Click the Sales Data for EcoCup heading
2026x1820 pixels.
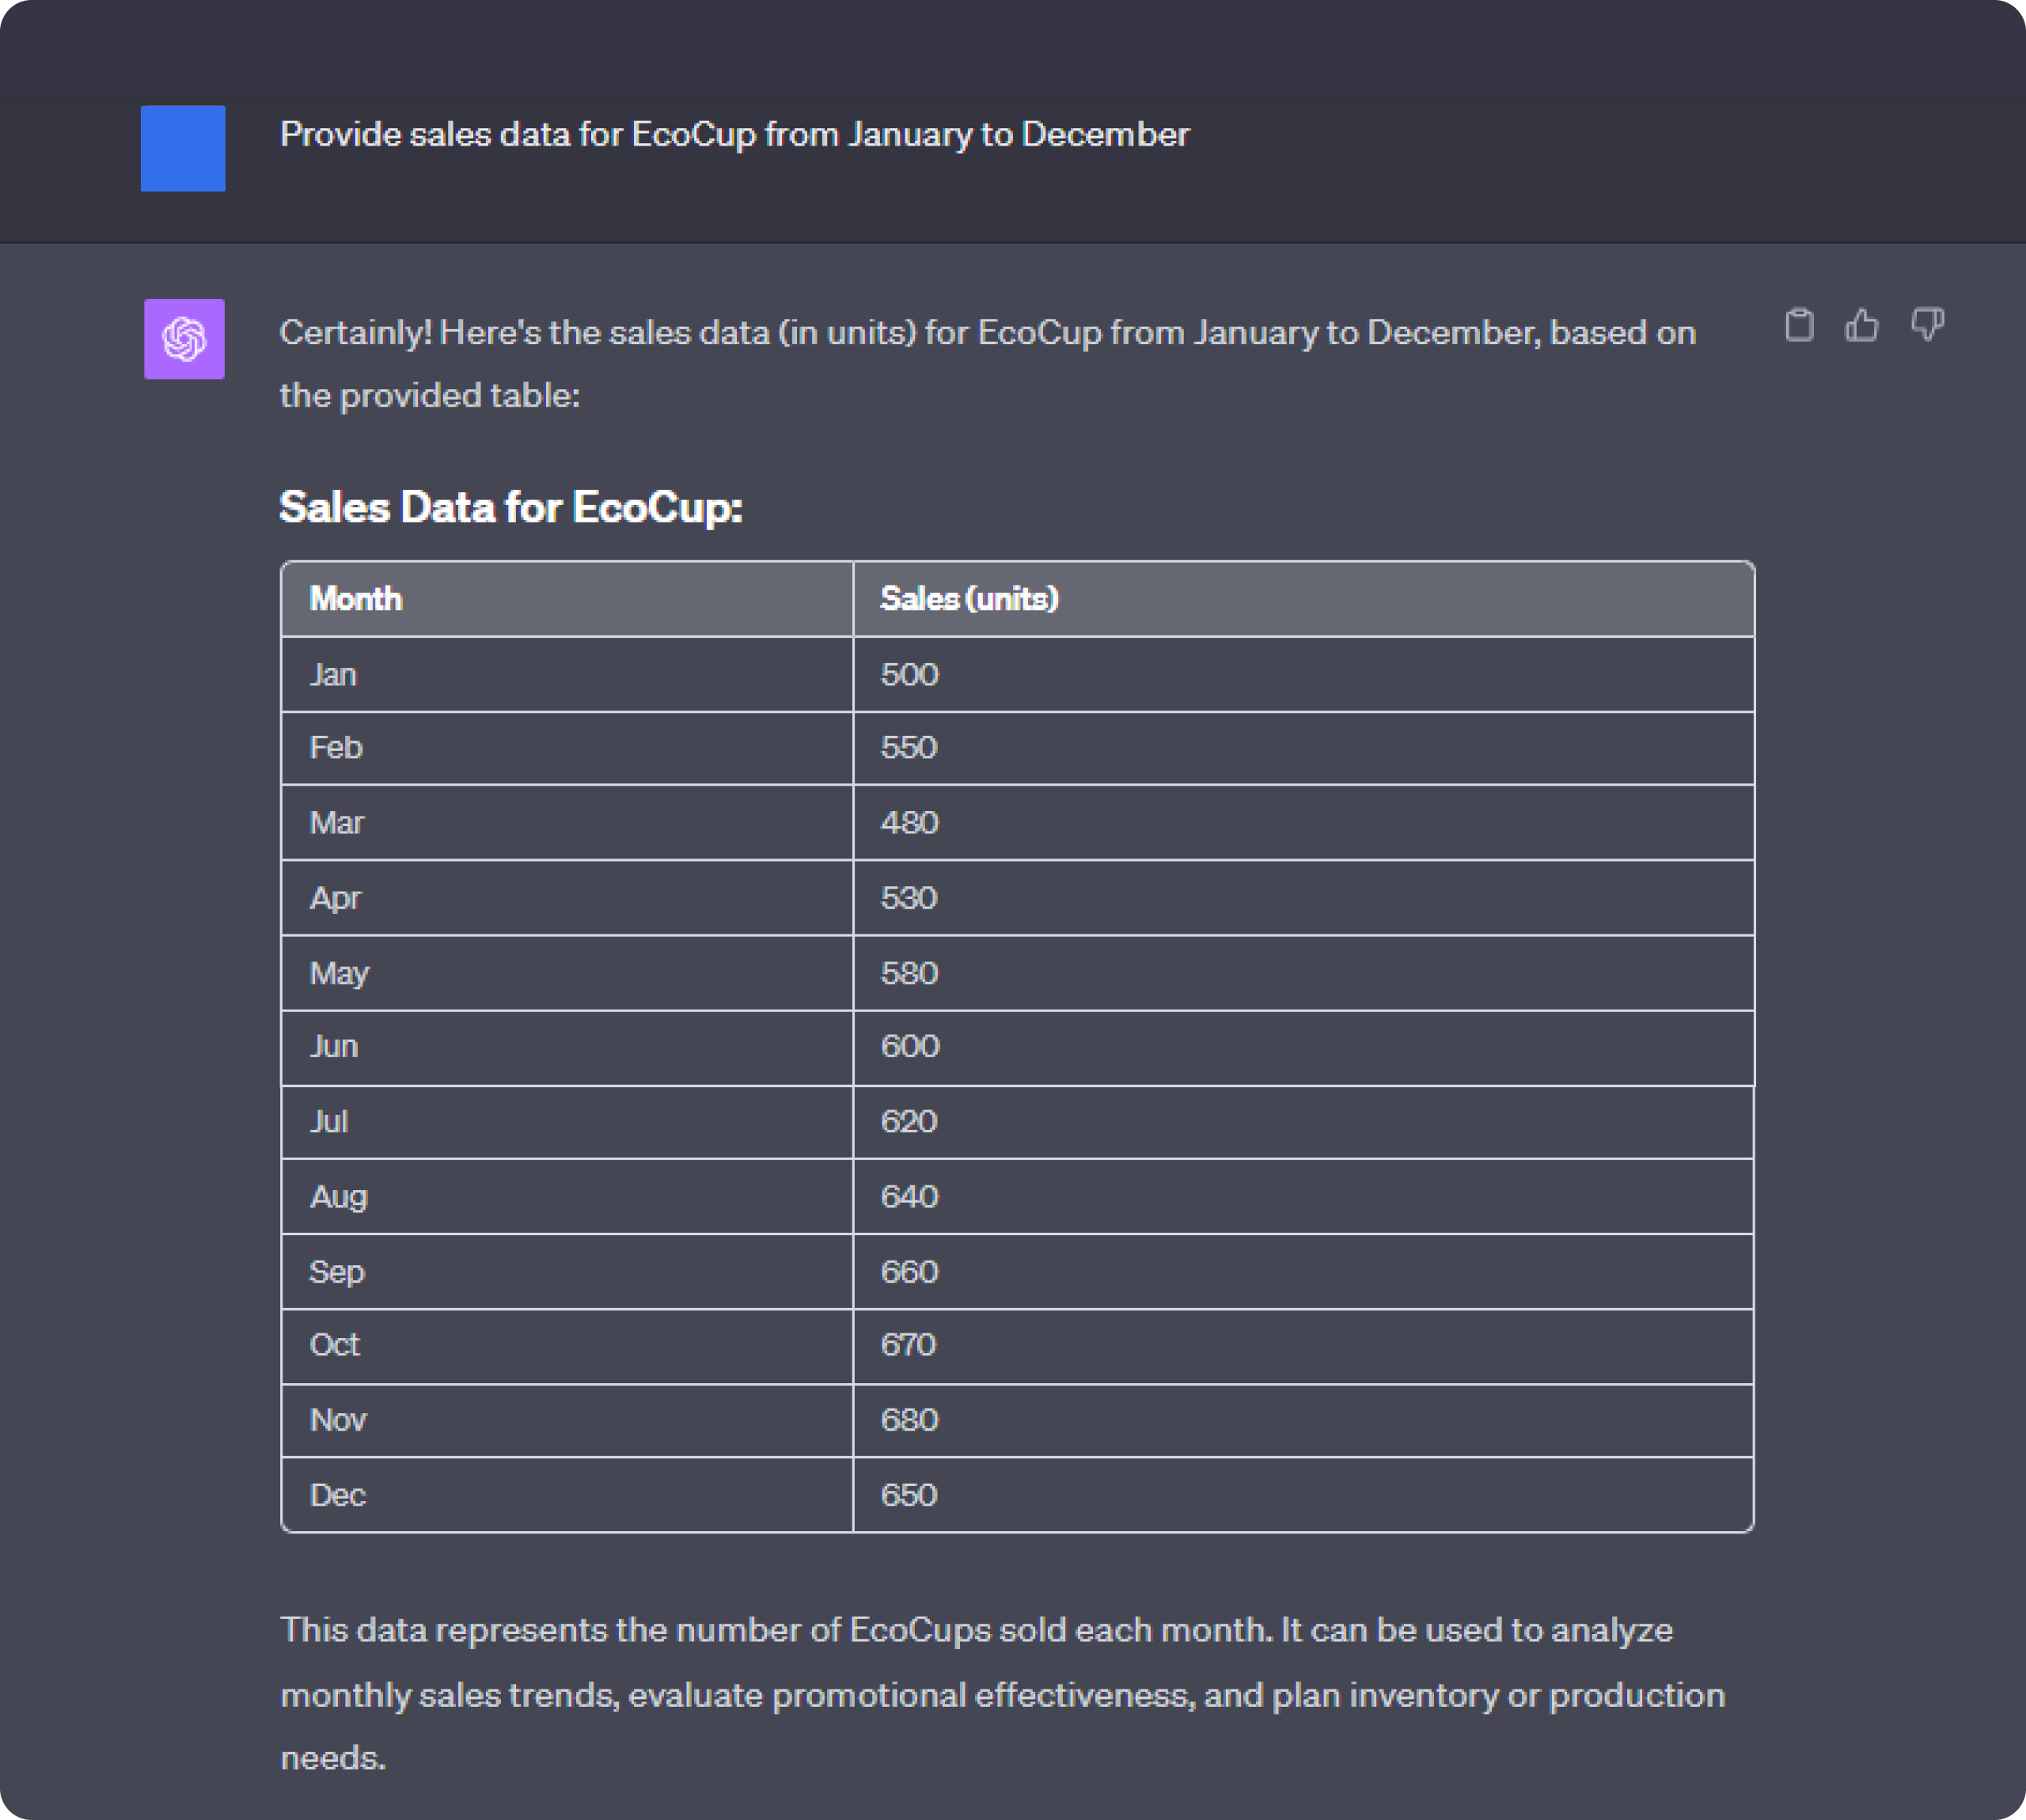pos(511,507)
